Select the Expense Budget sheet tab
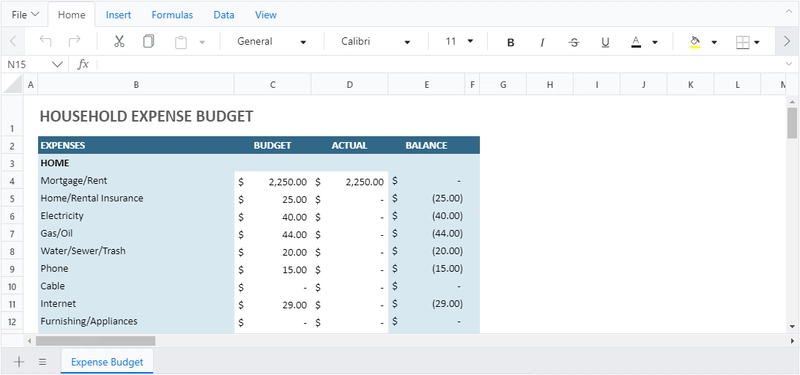Image resolution: width=800 pixels, height=375 pixels. [x=107, y=362]
